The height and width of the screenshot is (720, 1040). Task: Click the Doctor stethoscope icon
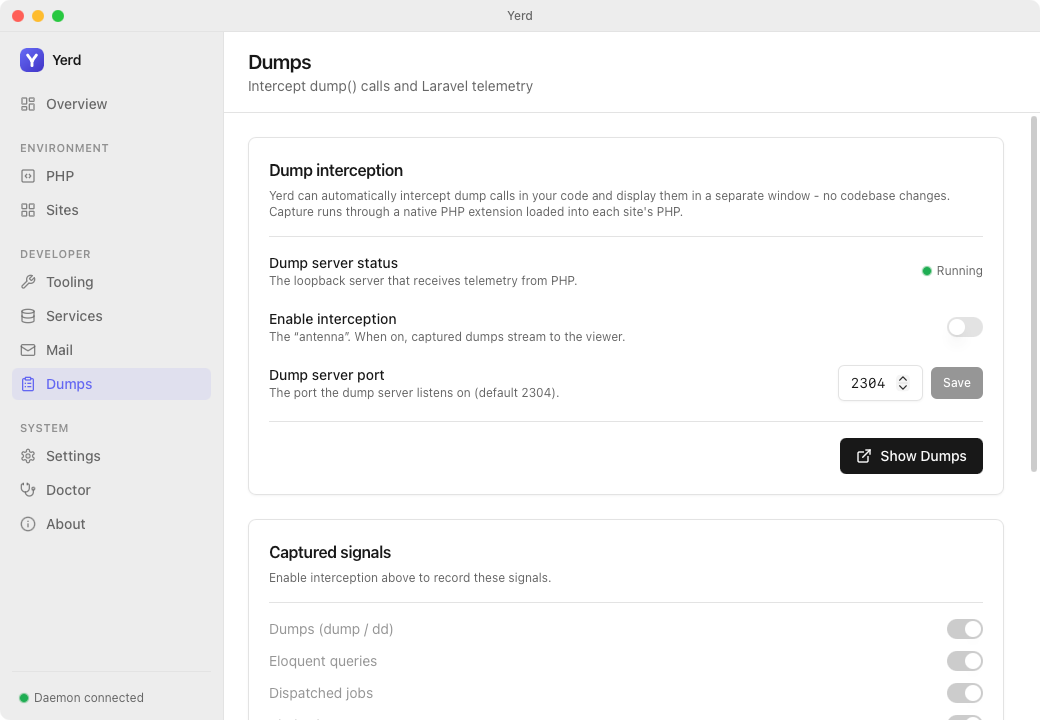point(28,490)
